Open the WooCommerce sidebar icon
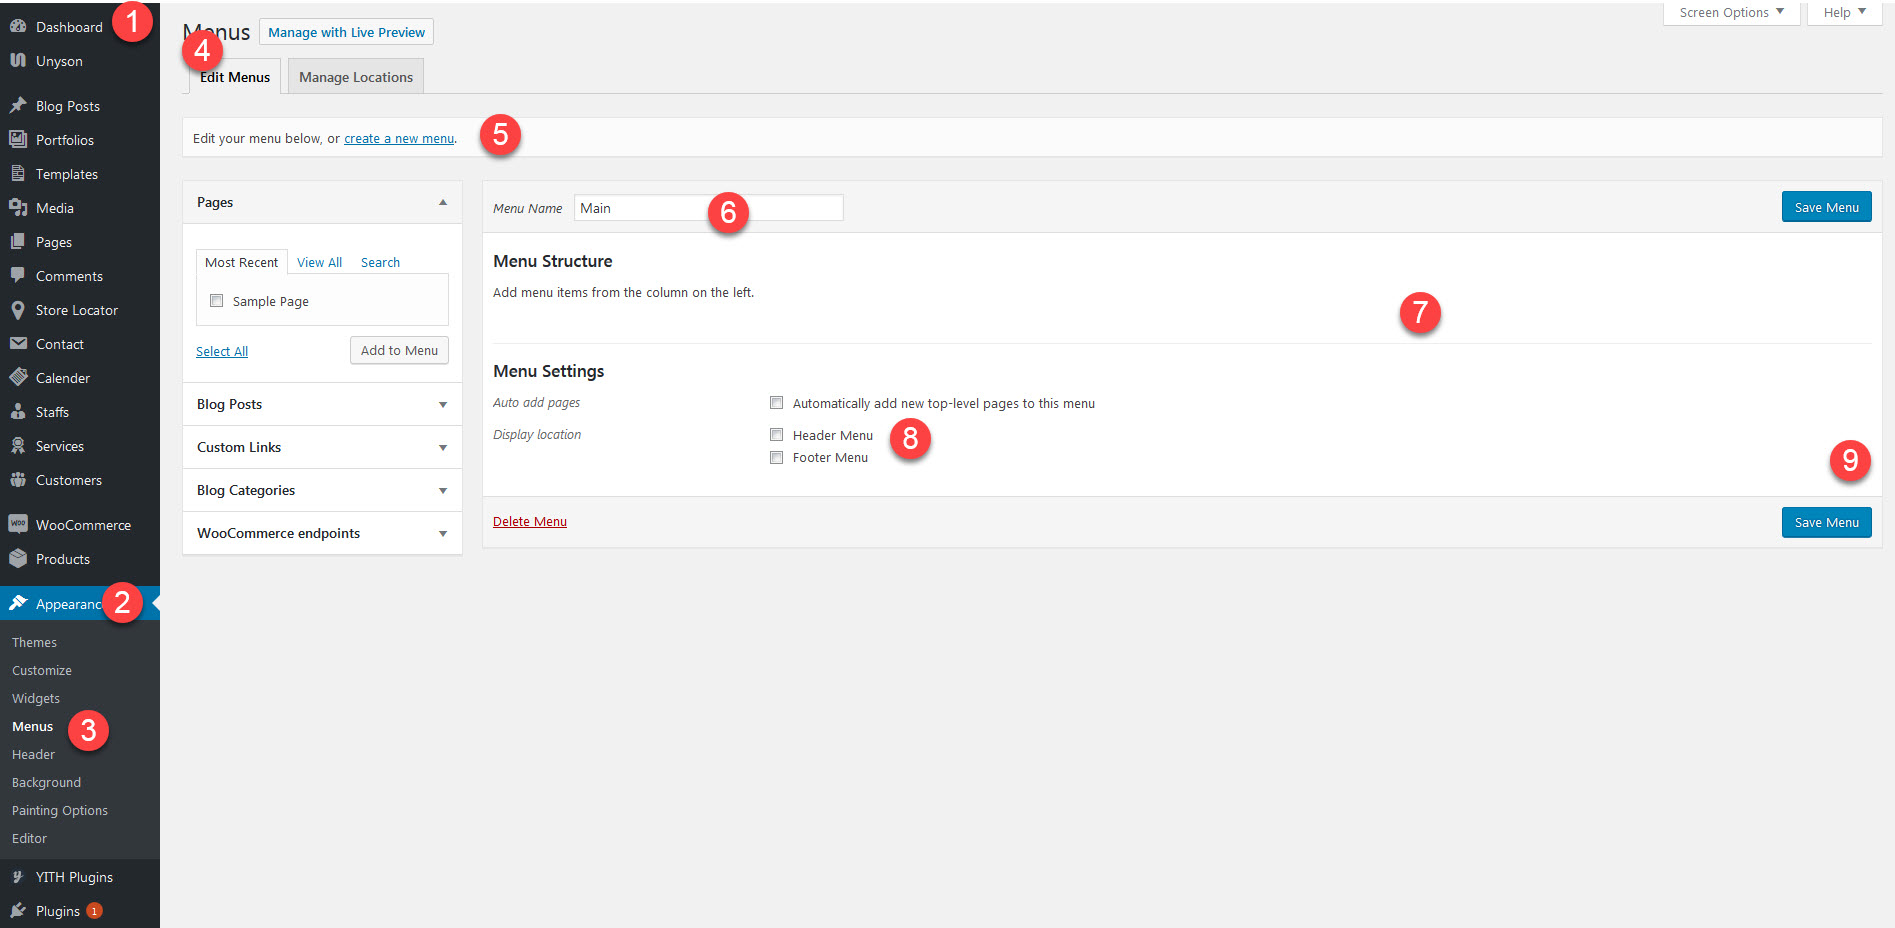1895x928 pixels. (x=18, y=524)
